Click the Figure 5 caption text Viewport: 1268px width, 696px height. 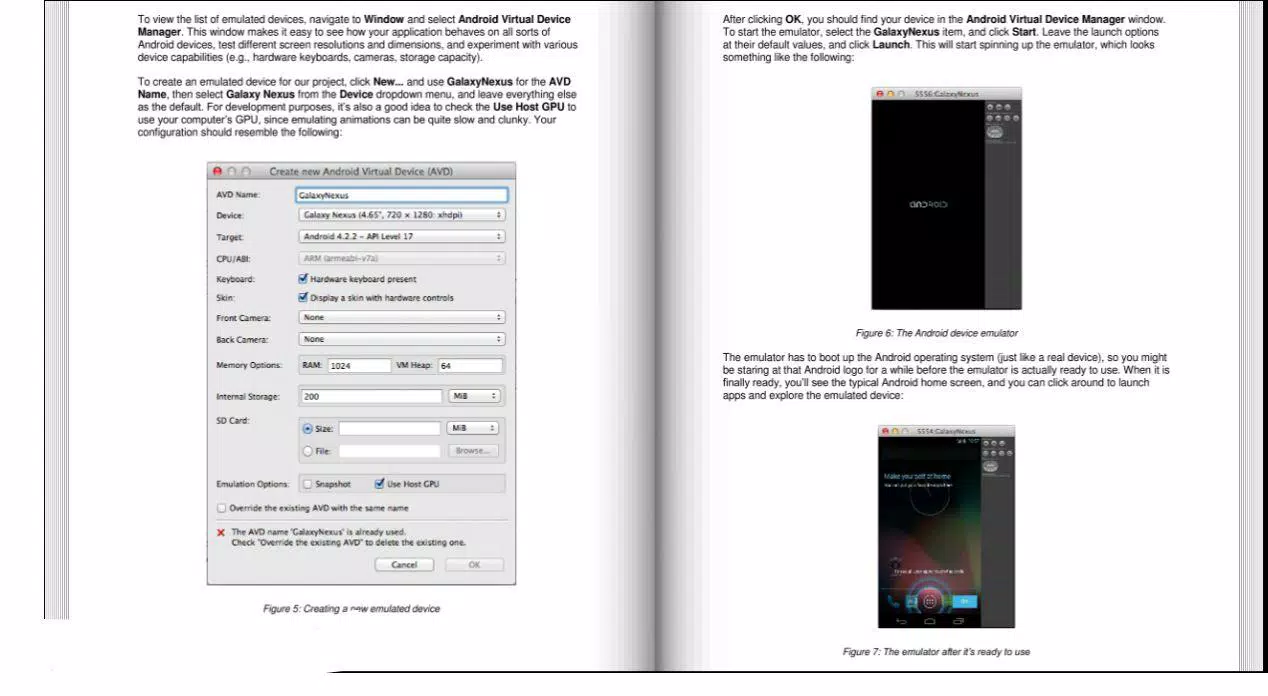click(x=351, y=608)
